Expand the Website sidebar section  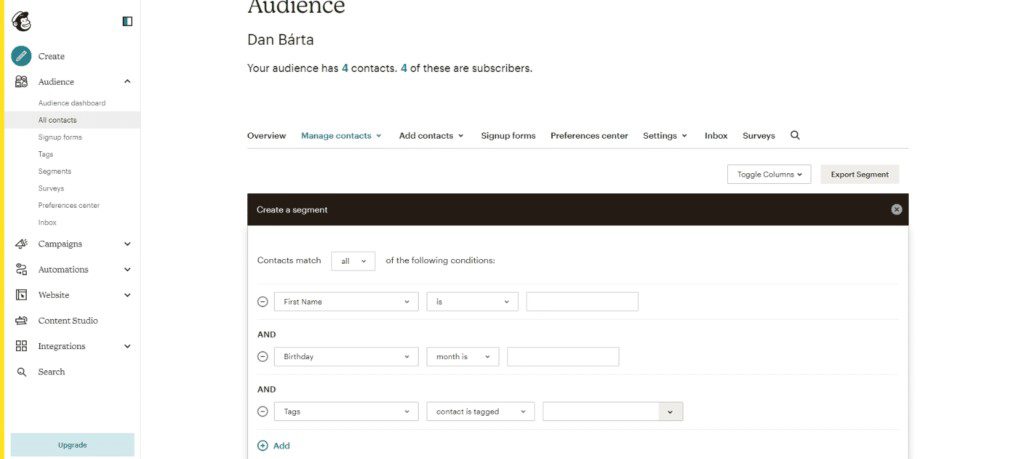(127, 295)
